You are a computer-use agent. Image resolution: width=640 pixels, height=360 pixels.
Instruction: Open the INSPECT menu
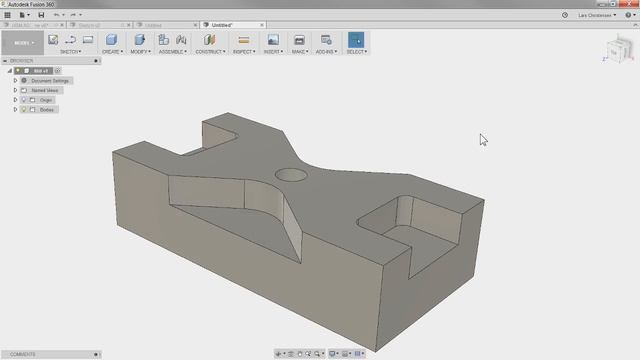click(244, 52)
